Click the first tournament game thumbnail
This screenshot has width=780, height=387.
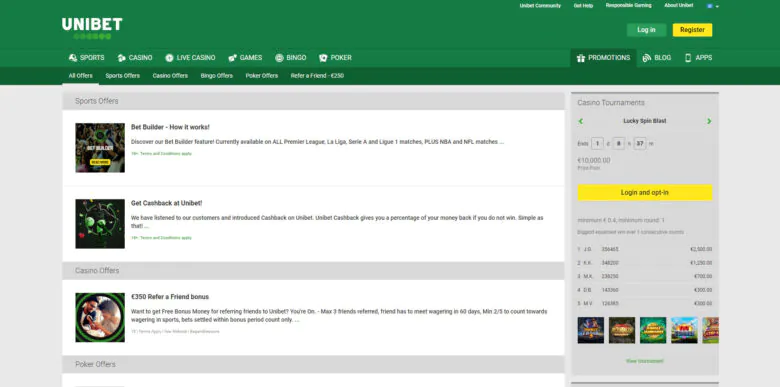coord(591,330)
